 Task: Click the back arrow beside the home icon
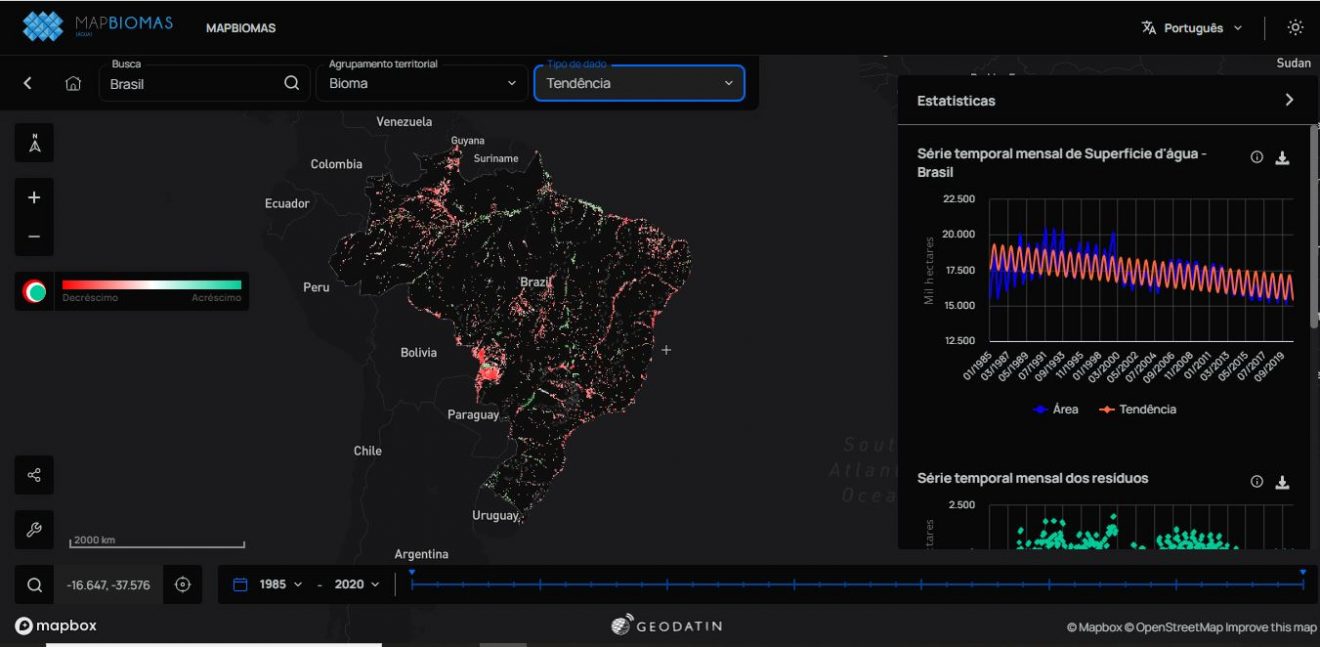(28, 84)
